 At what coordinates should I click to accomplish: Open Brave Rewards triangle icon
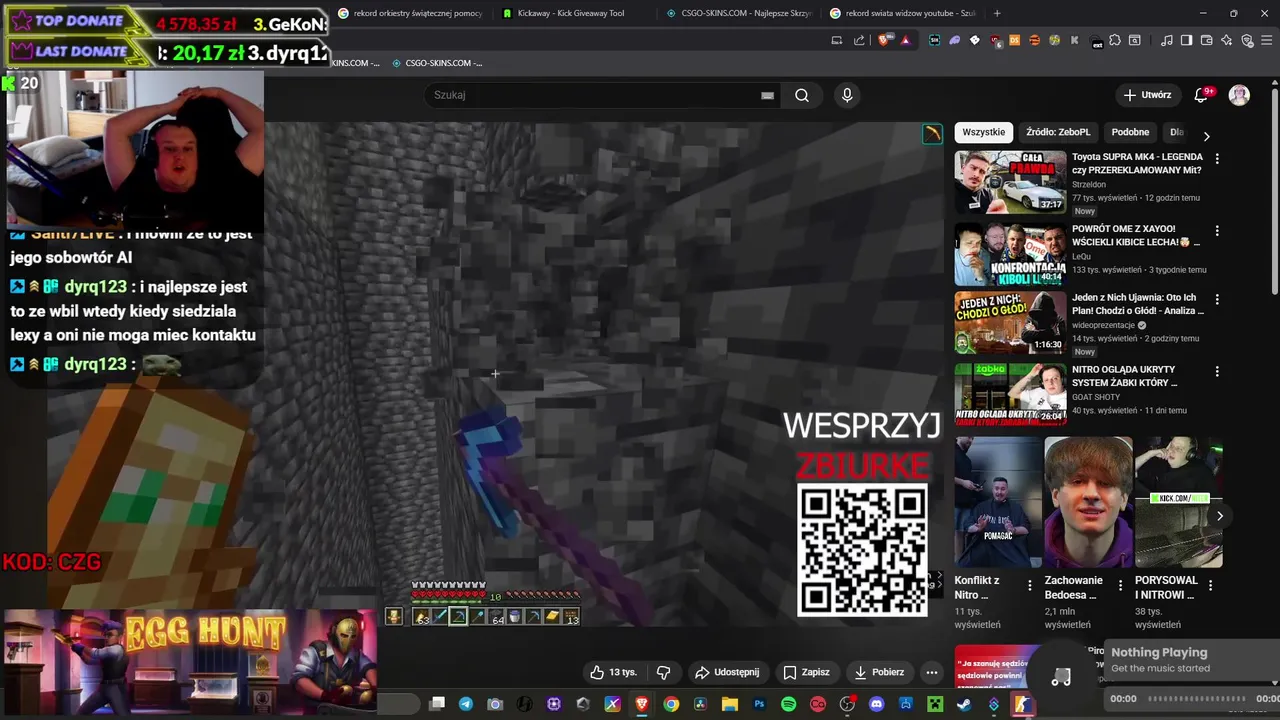[905, 40]
